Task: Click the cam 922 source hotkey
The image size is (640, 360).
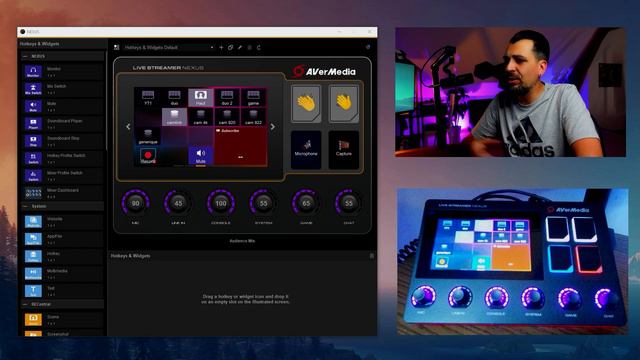Action: coord(253,117)
